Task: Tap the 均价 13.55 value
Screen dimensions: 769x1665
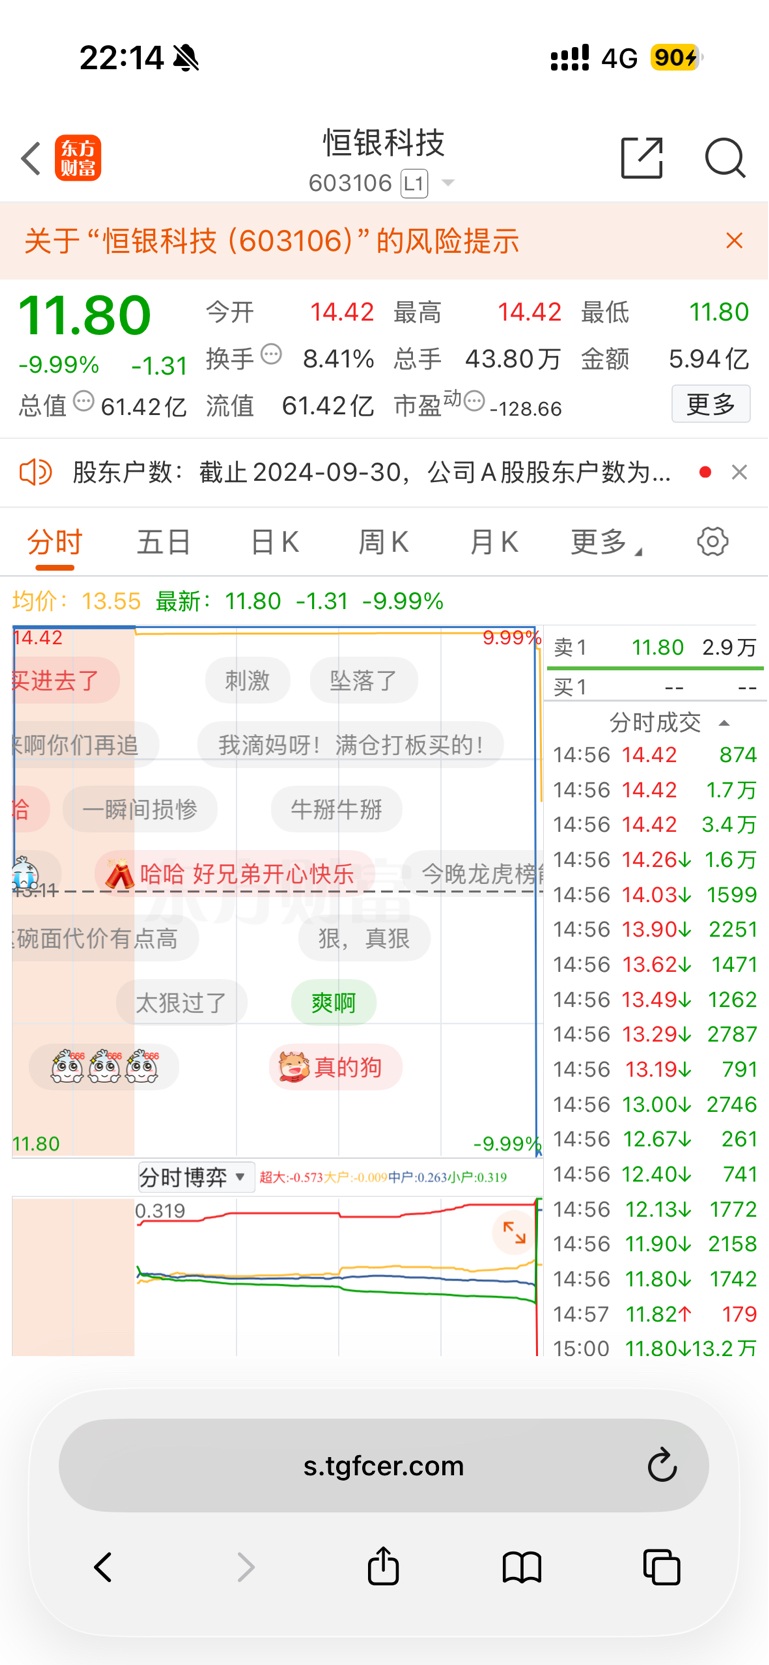Action: (x=110, y=601)
